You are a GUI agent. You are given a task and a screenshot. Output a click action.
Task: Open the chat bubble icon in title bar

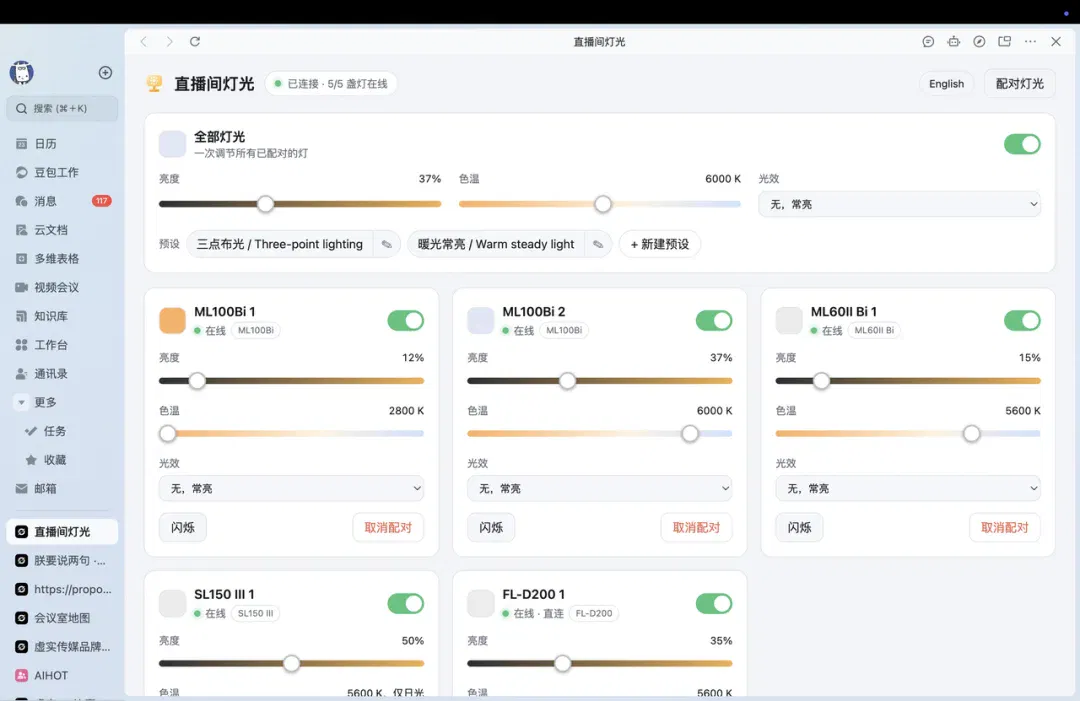(x=928, y=41)
